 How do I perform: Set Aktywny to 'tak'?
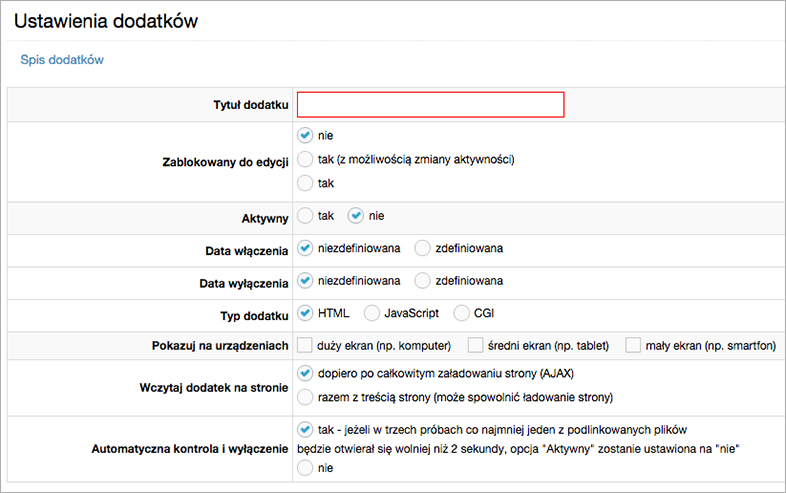pos(306,216)
